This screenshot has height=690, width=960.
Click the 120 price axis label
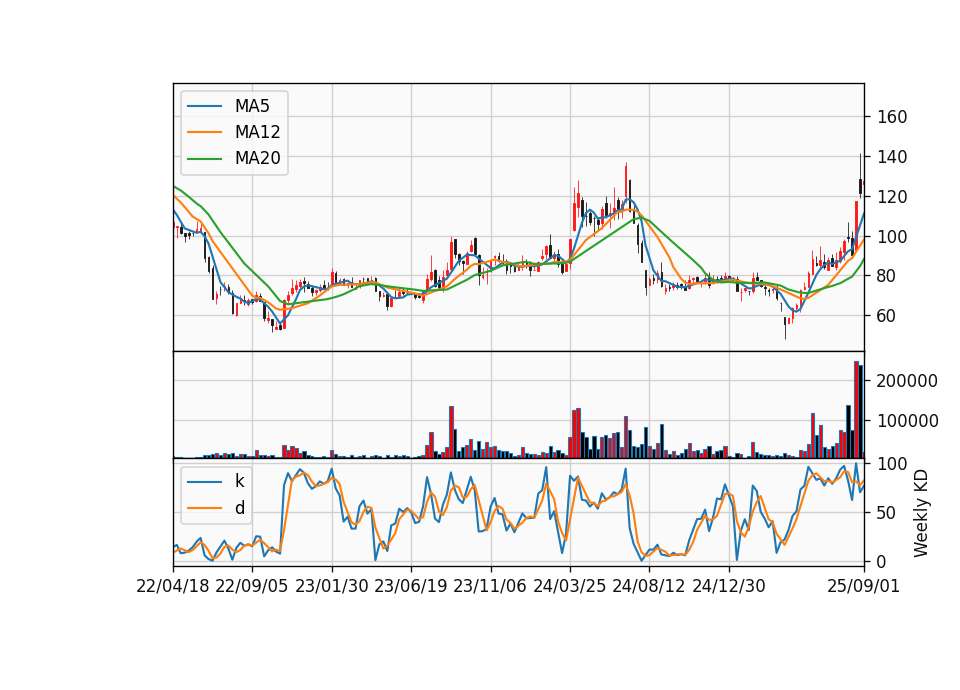click(892, 197)
